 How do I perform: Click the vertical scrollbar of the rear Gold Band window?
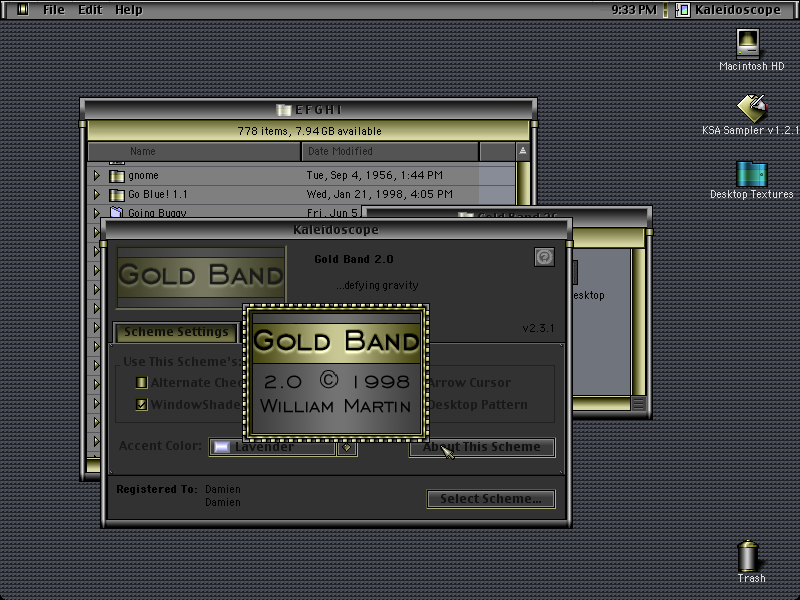[x=638, y=321]
